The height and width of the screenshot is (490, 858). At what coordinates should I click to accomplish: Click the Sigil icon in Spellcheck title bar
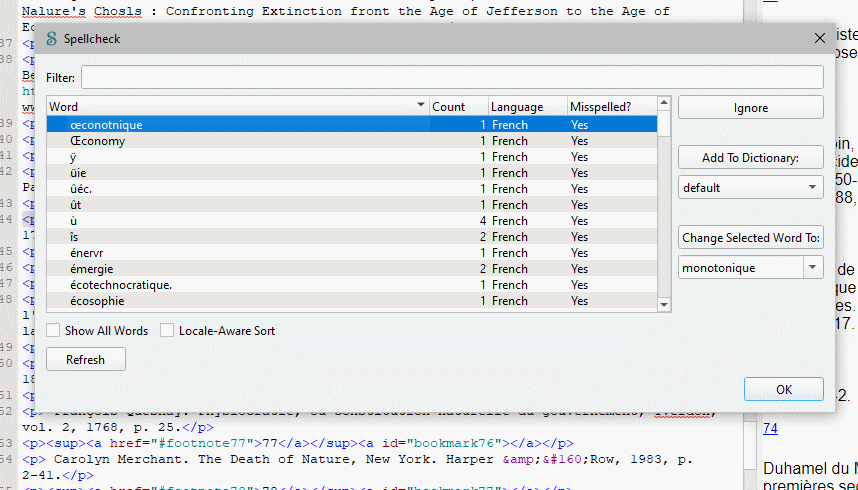coord(51,39)
